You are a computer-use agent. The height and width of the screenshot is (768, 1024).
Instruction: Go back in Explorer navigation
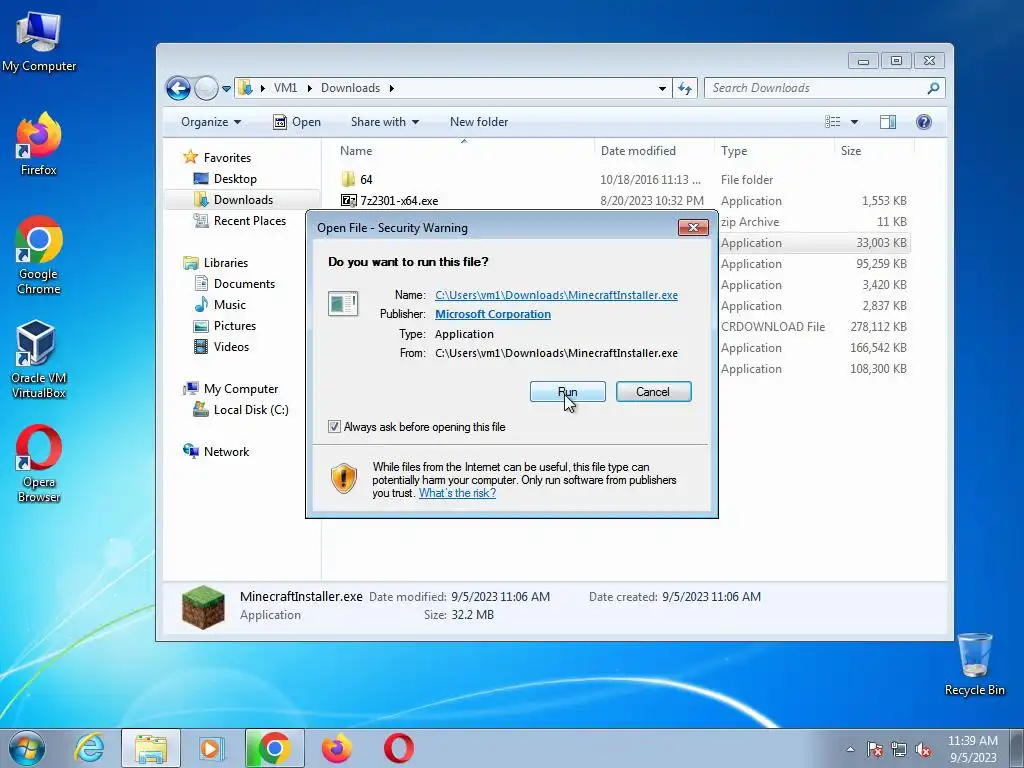coord(178,88)
